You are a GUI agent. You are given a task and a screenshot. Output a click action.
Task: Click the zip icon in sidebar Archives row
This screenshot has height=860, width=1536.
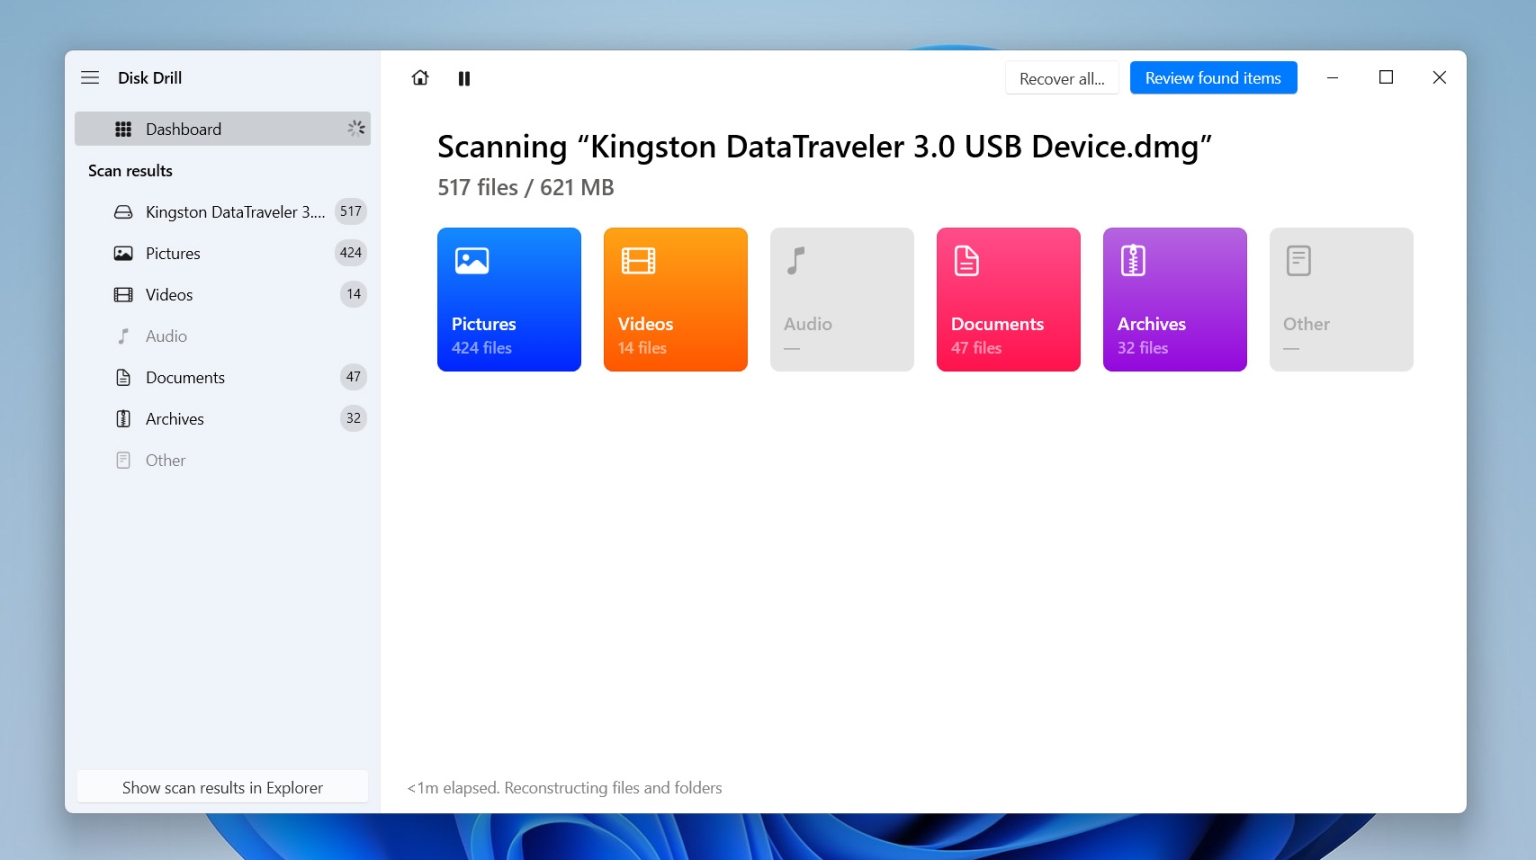point(123,419)
